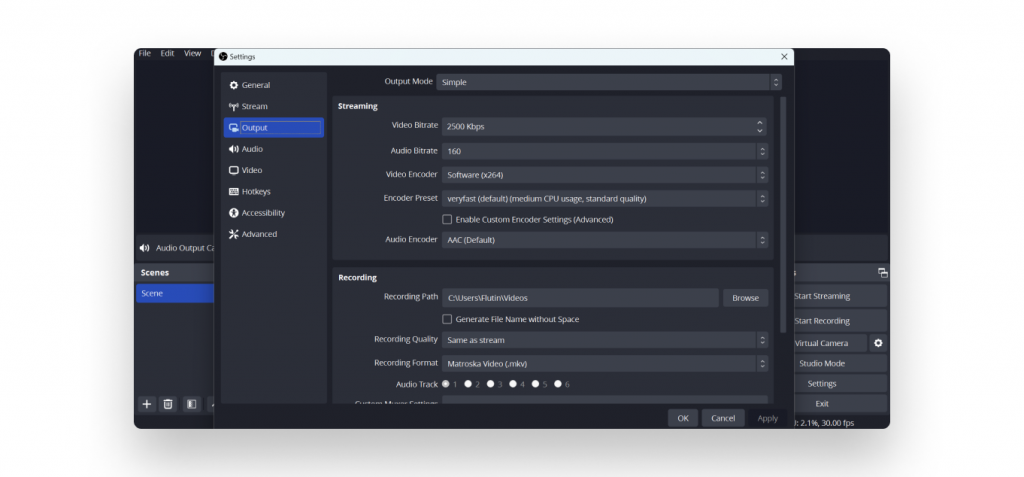Image resolution: width=1024 pixels, height=477 pixels.
Task: Select audio track 2 radio button
Action: pos(468,384)
